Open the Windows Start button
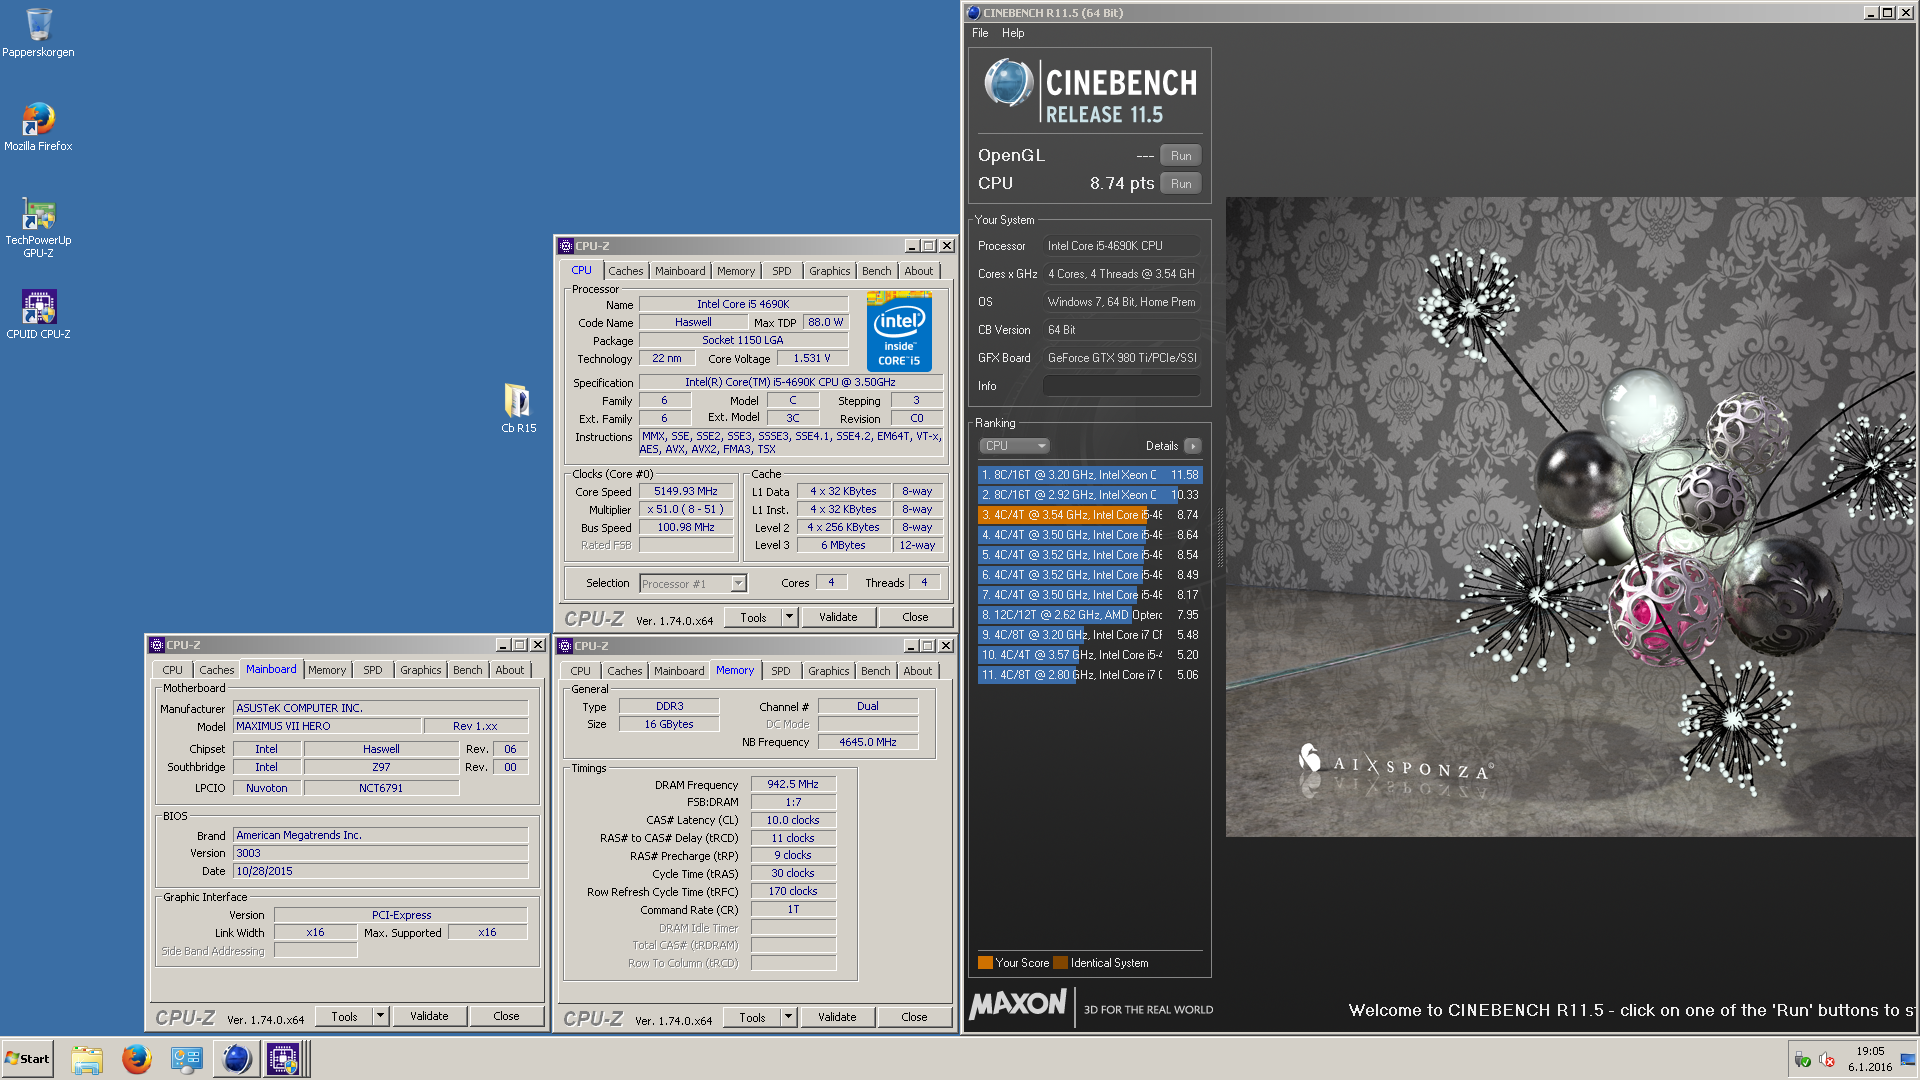Image resolution: width=1920 pixels, height=1080 pixels. click(27, 1059)
